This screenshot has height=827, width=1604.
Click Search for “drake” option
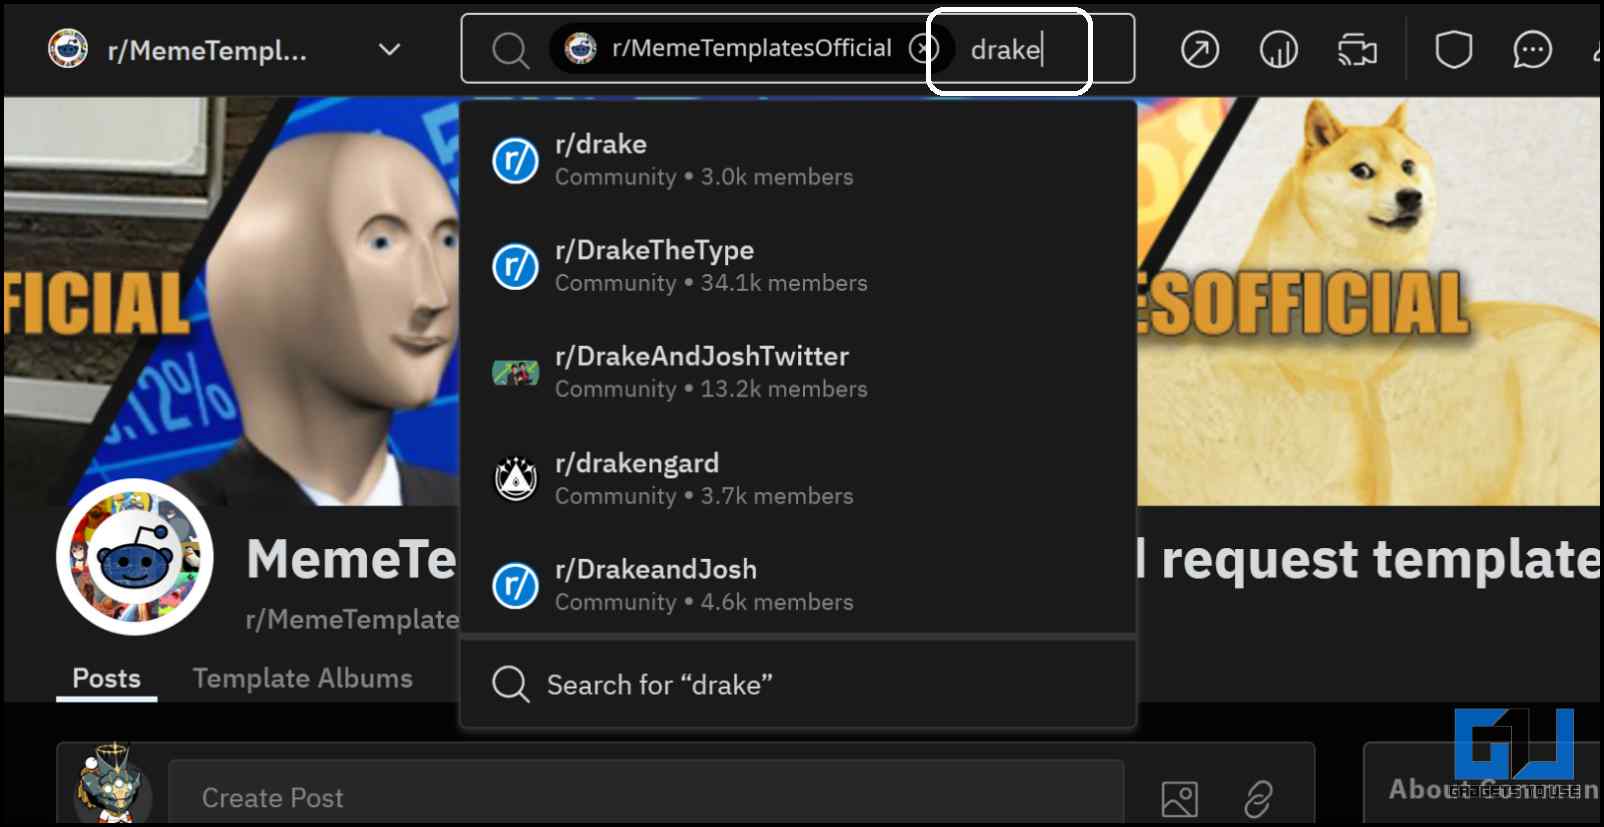pos(798,684)
